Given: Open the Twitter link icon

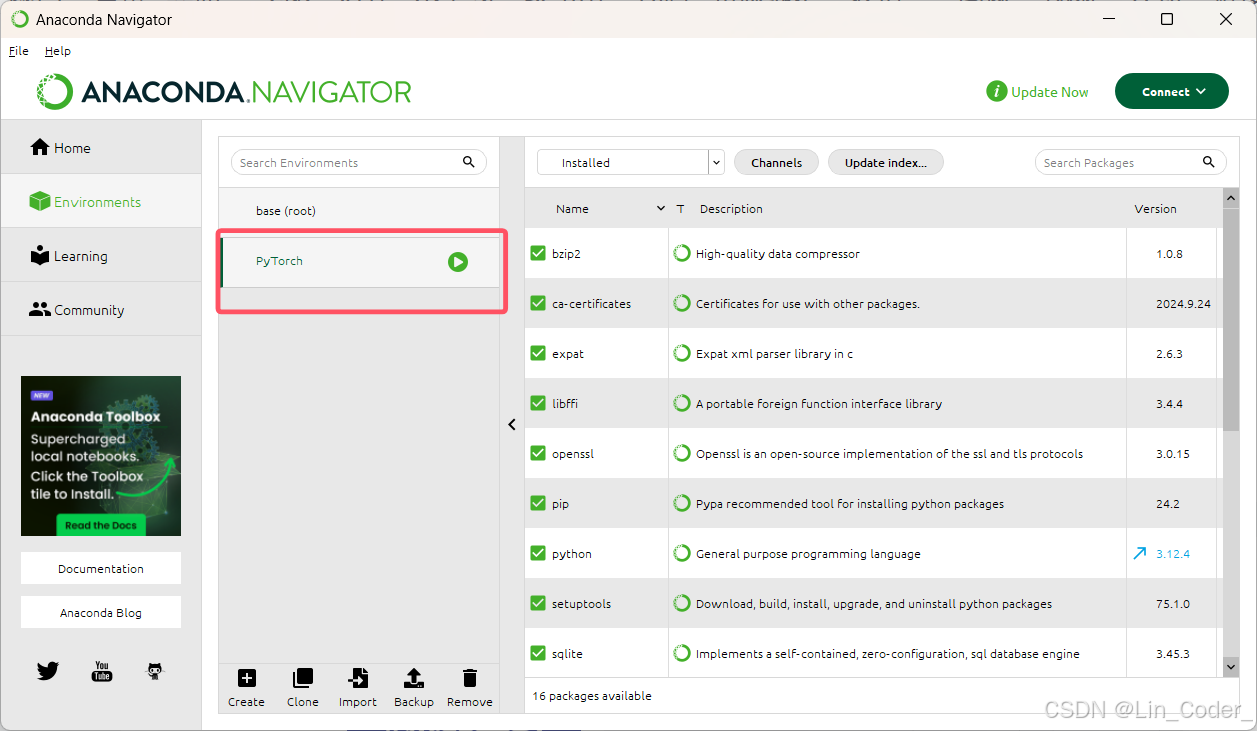Looking at the screenshot, I should pyautogui.click(x=48, y=671).
